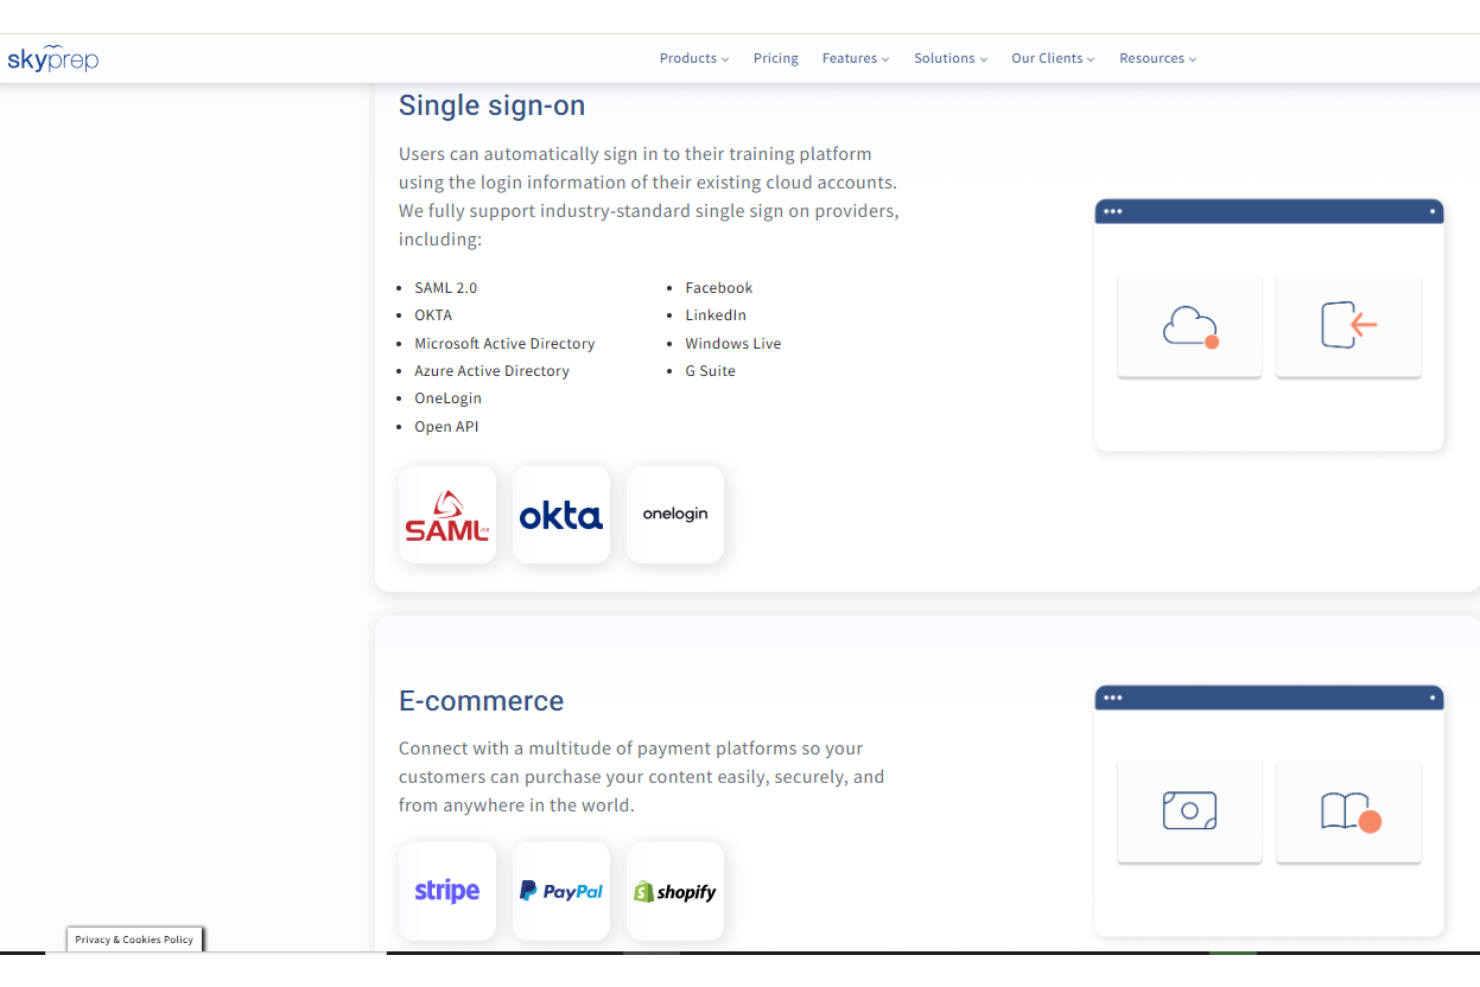Click the open book icon in the illustration

coord(1348,811)
